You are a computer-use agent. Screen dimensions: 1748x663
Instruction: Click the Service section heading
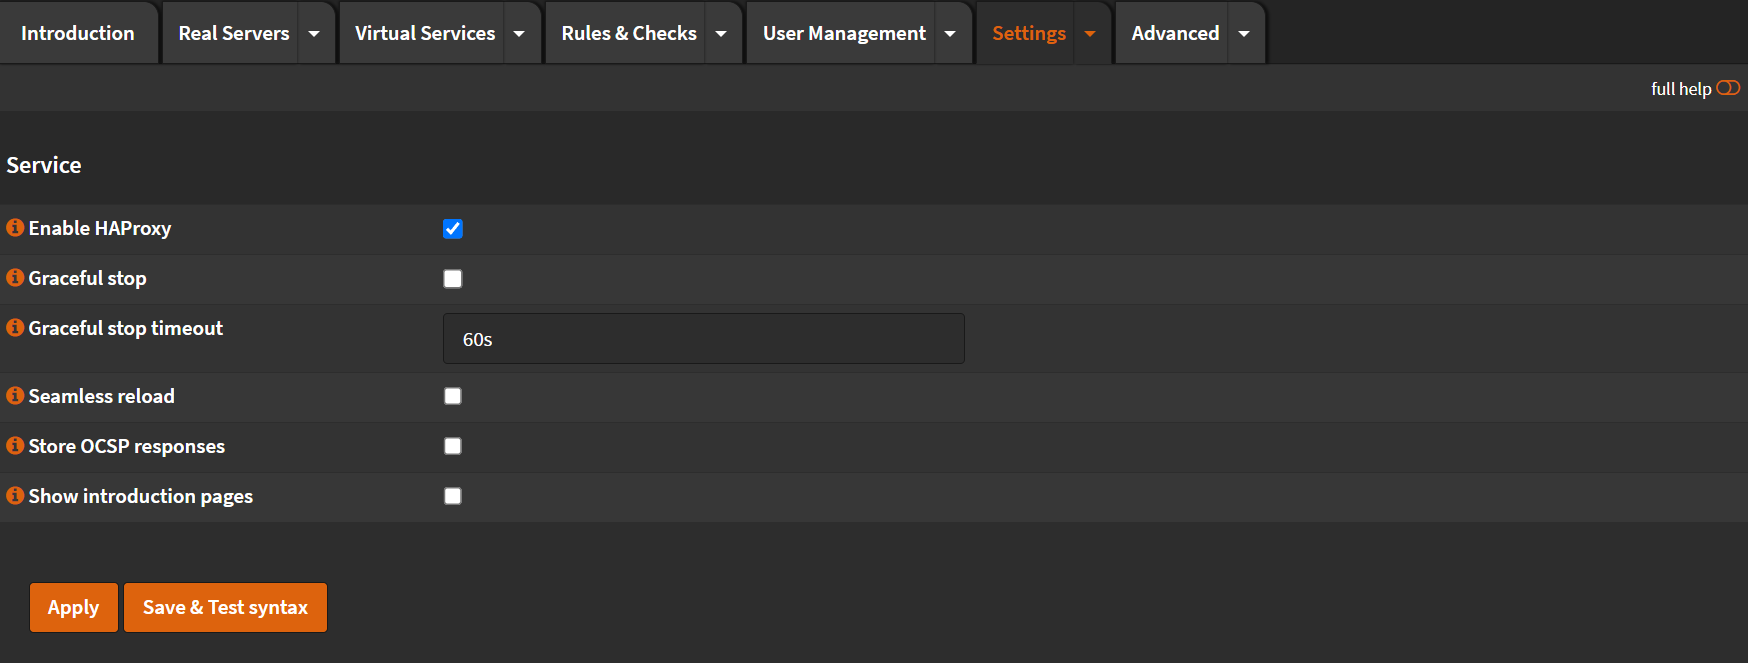tap(44, 165)
